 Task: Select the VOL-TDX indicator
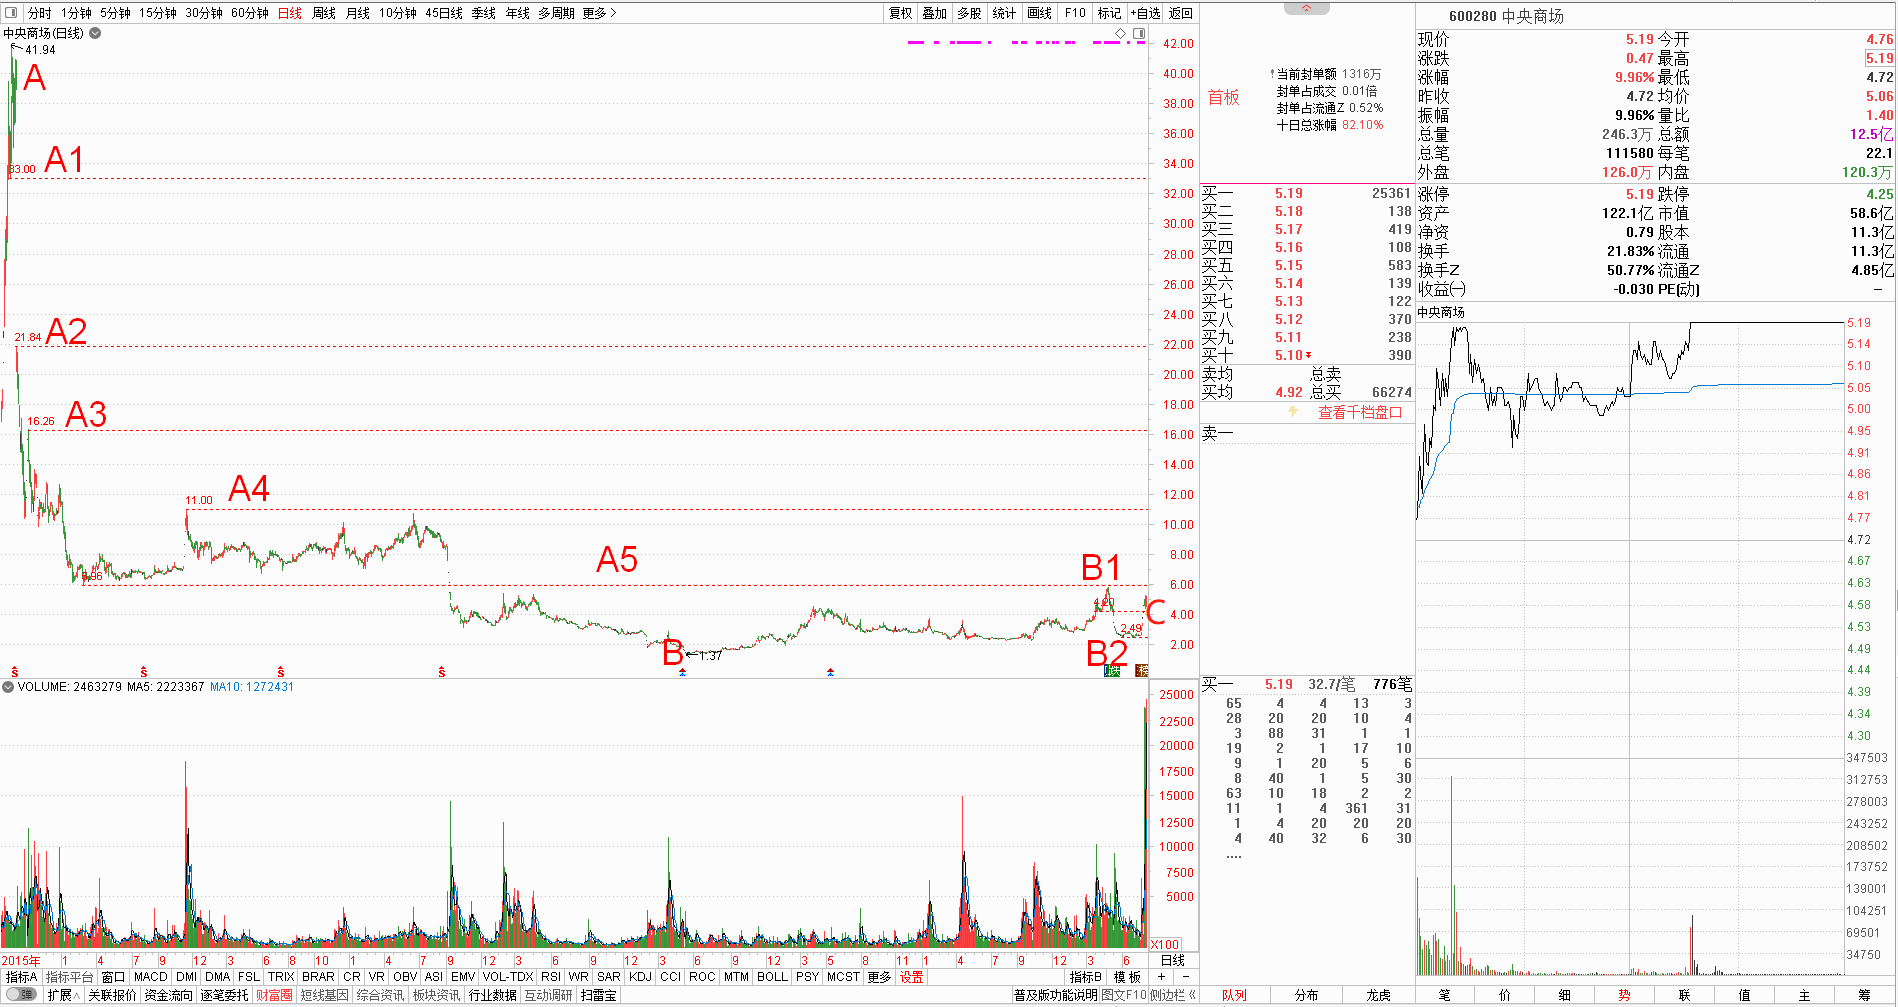tap(508, 977)
